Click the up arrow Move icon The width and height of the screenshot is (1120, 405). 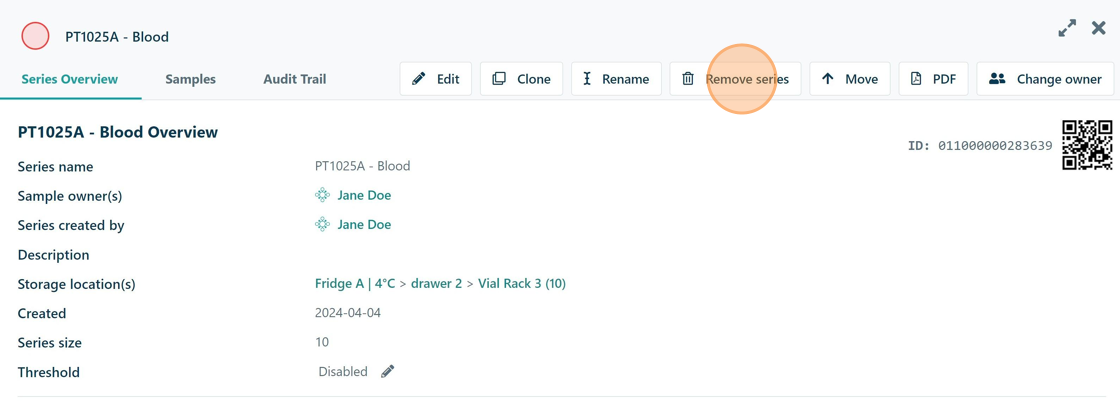828,79
